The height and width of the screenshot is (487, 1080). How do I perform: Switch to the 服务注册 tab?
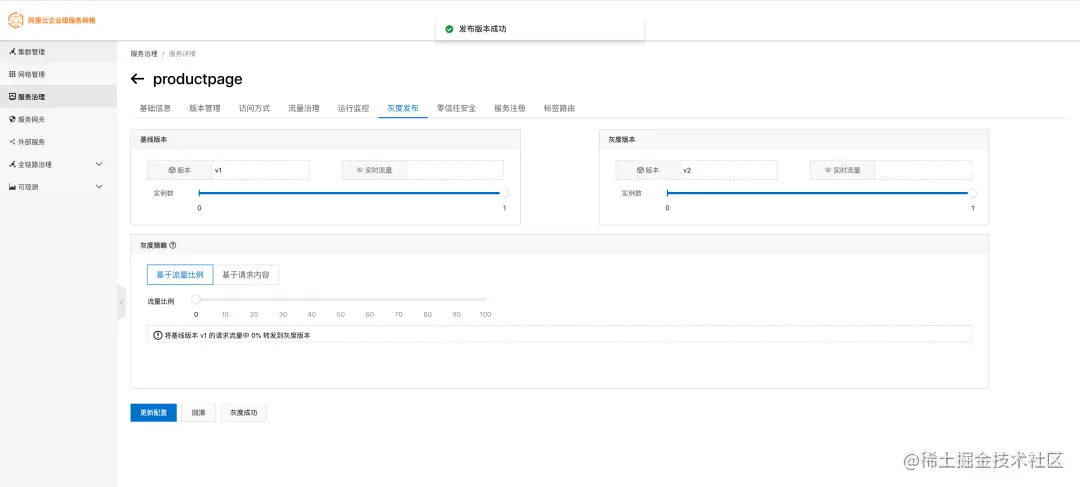tap(510, 108)
